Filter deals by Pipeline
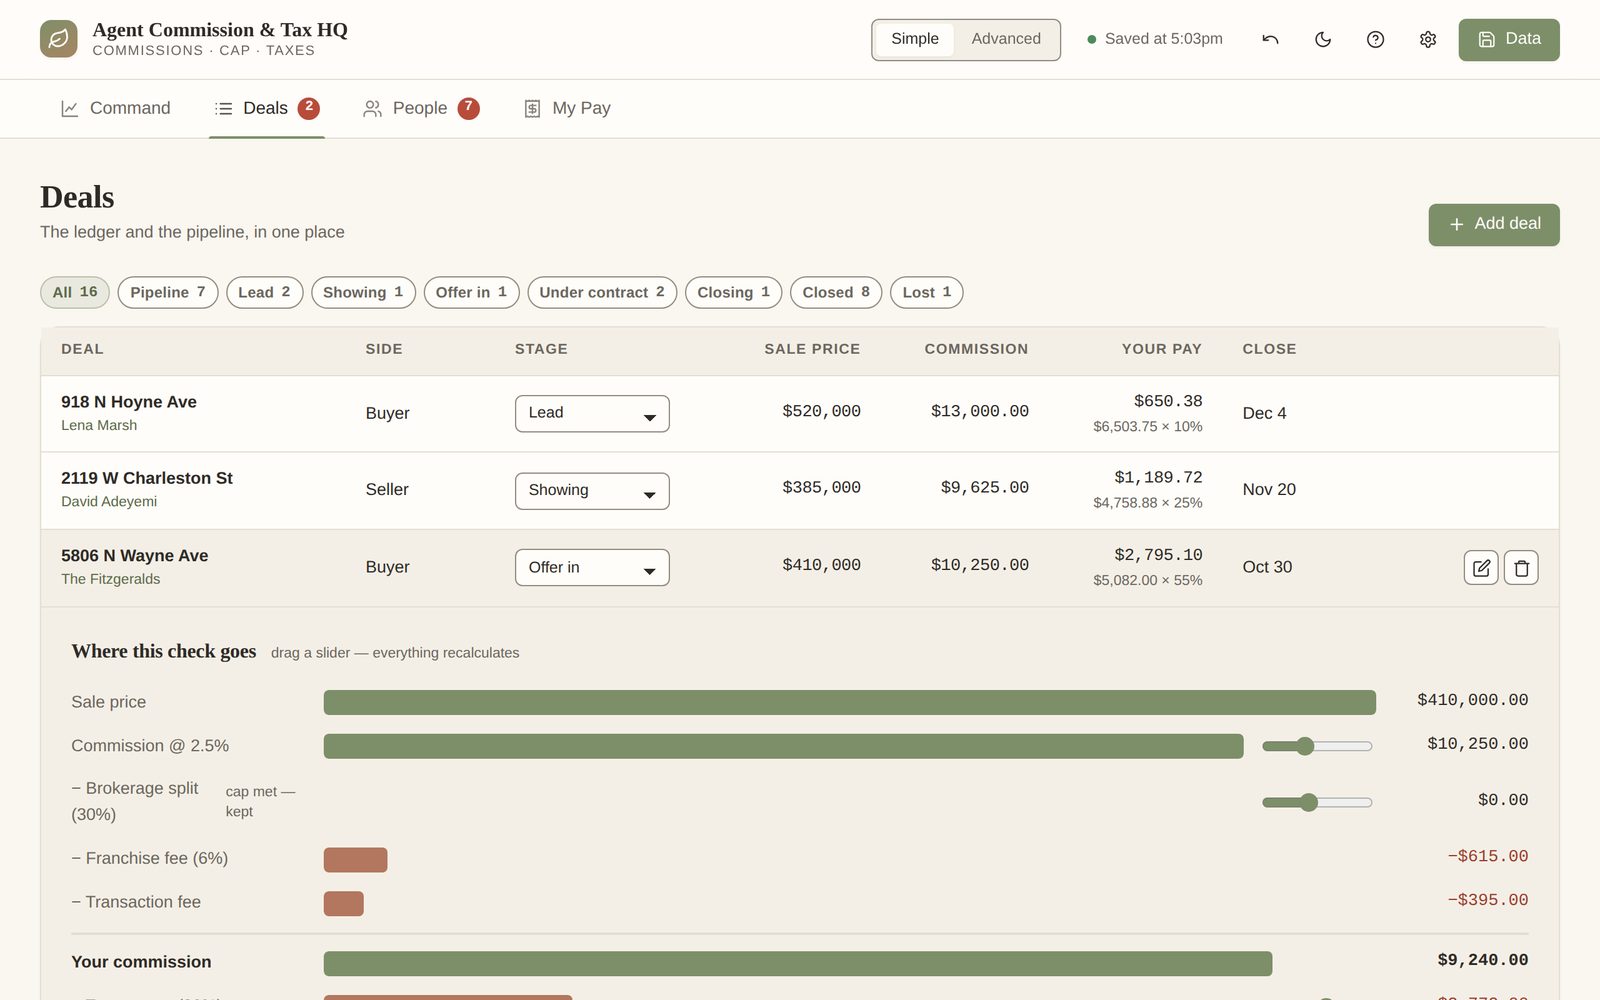1600x1000 pixels. [168, 292]
